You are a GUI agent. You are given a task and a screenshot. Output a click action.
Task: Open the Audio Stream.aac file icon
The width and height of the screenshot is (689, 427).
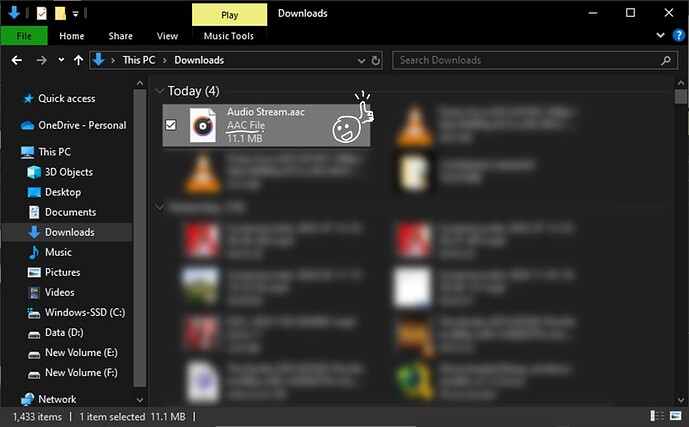[204, 126]
